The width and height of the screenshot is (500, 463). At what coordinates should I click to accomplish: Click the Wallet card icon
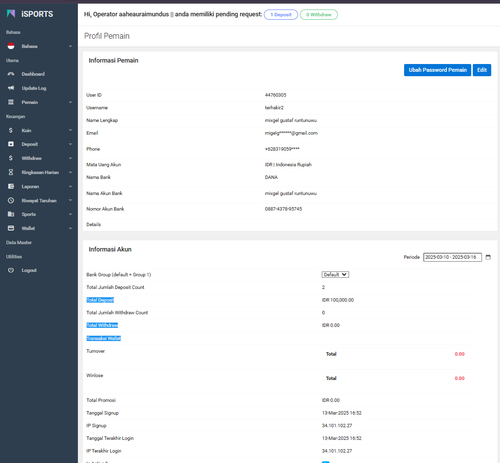[x=11, y=228]
